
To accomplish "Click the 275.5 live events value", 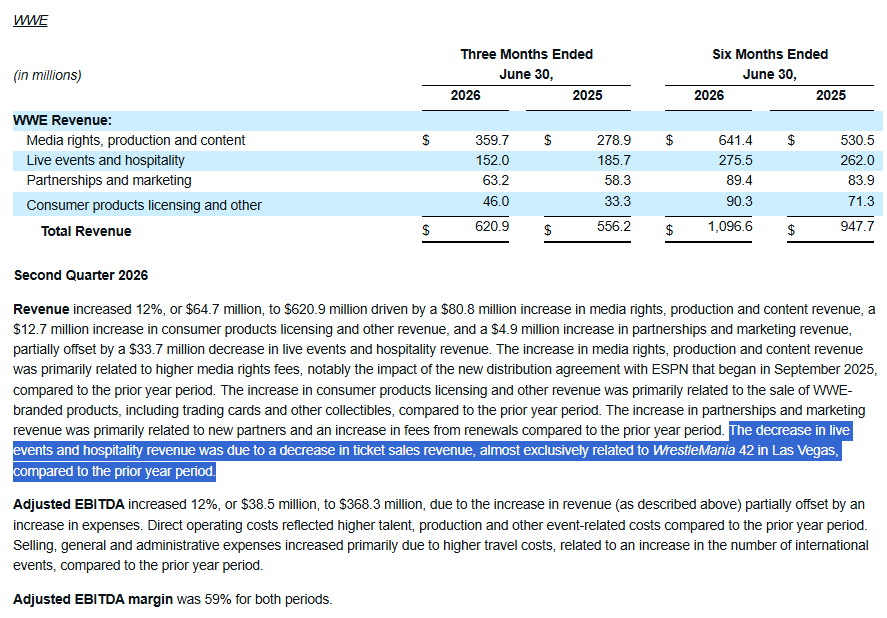I will [735, 160].
